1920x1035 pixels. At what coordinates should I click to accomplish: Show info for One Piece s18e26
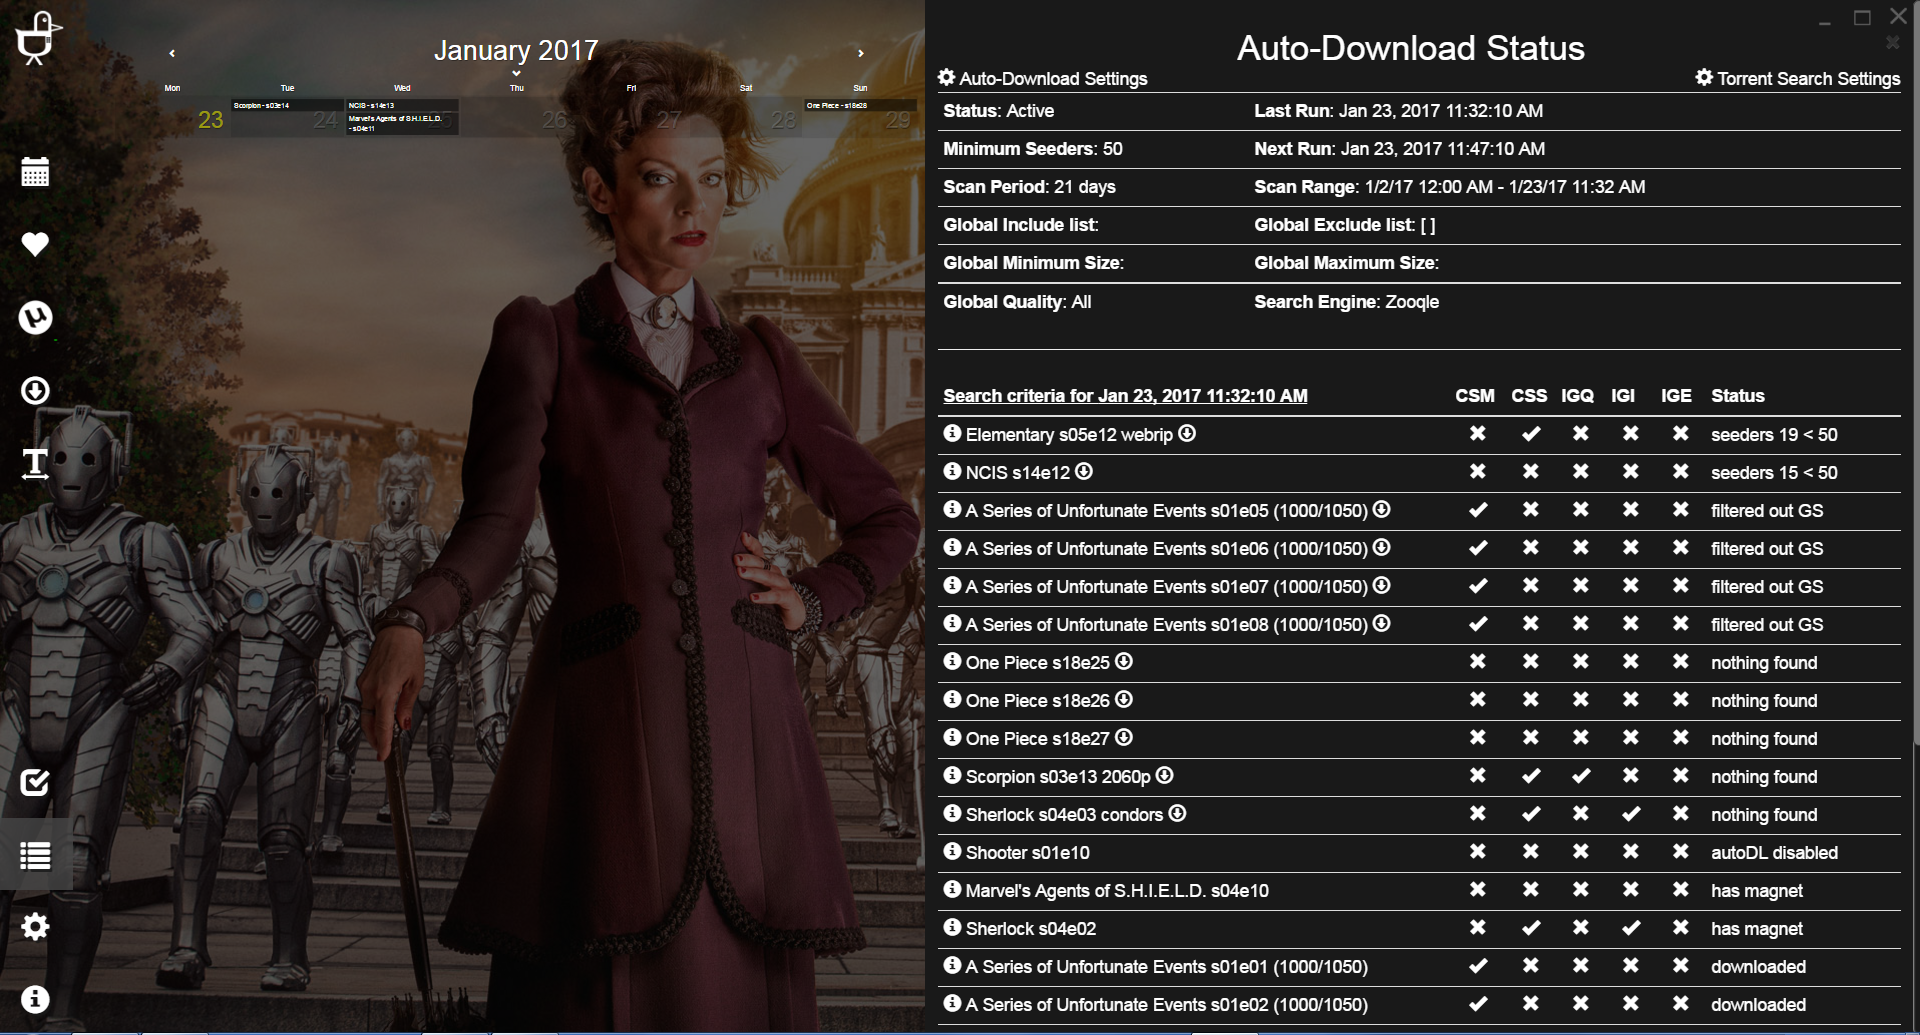coord(952,699)
